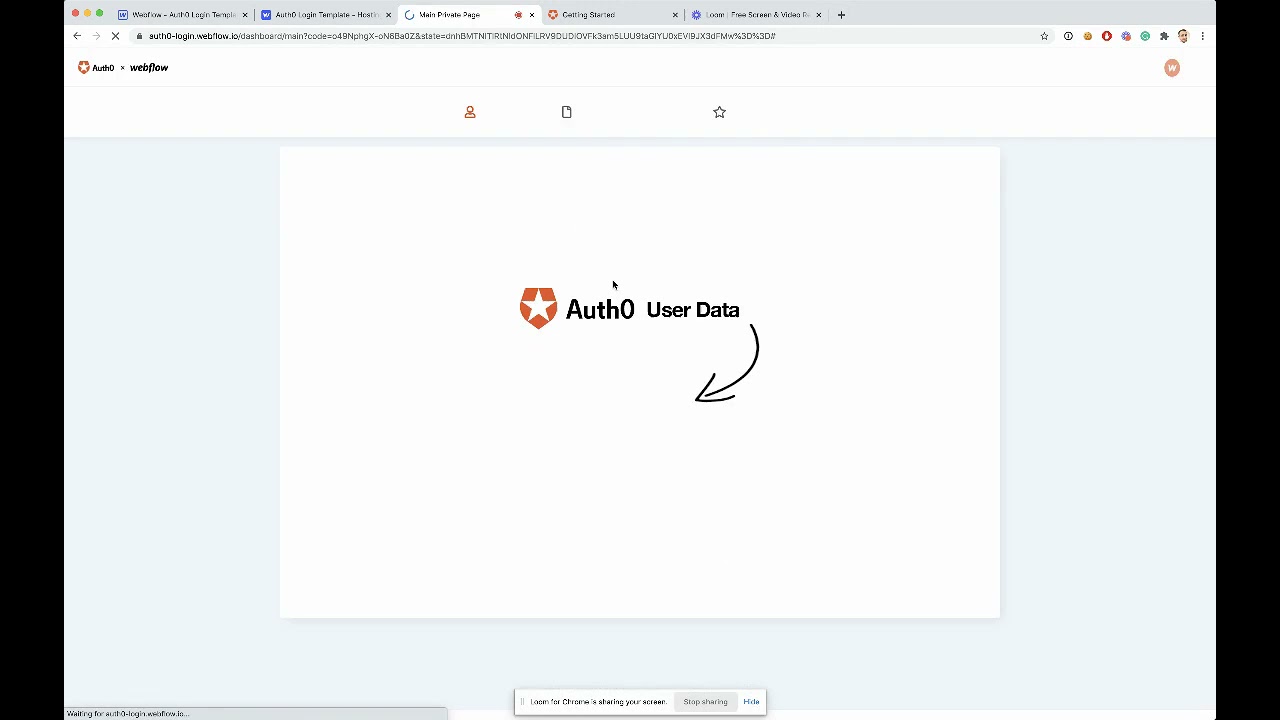
Task: Click the back navigation arrow
Action: (77, 36)
